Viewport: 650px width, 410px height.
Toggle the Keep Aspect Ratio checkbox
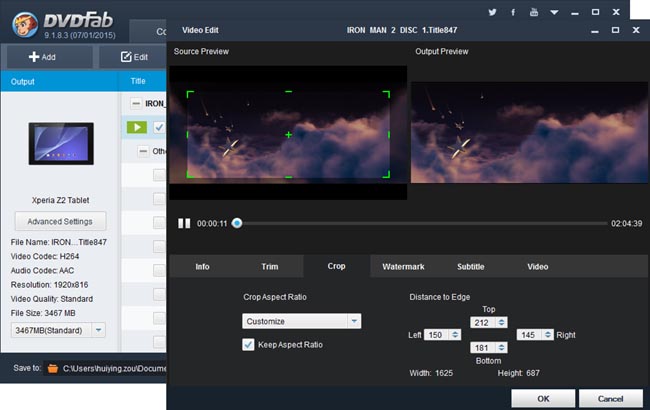pos(248,344)
